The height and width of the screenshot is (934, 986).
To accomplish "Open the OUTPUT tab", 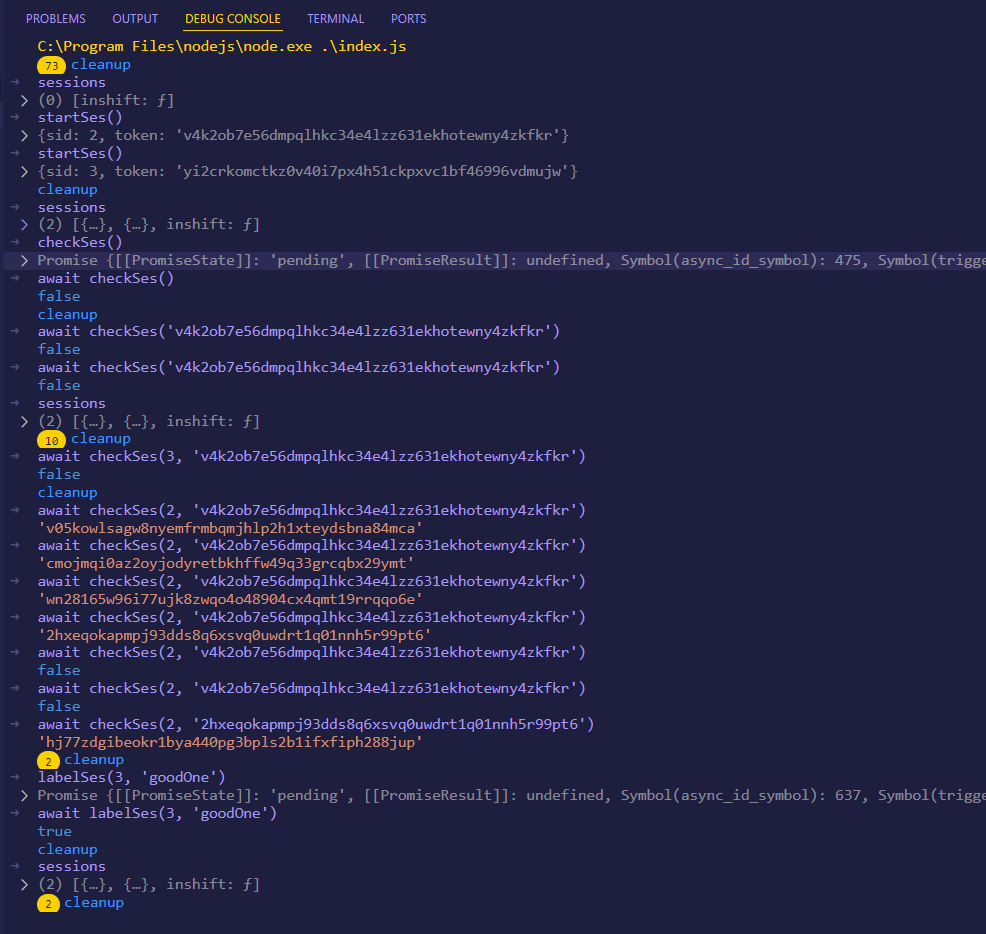I will 135,19.
